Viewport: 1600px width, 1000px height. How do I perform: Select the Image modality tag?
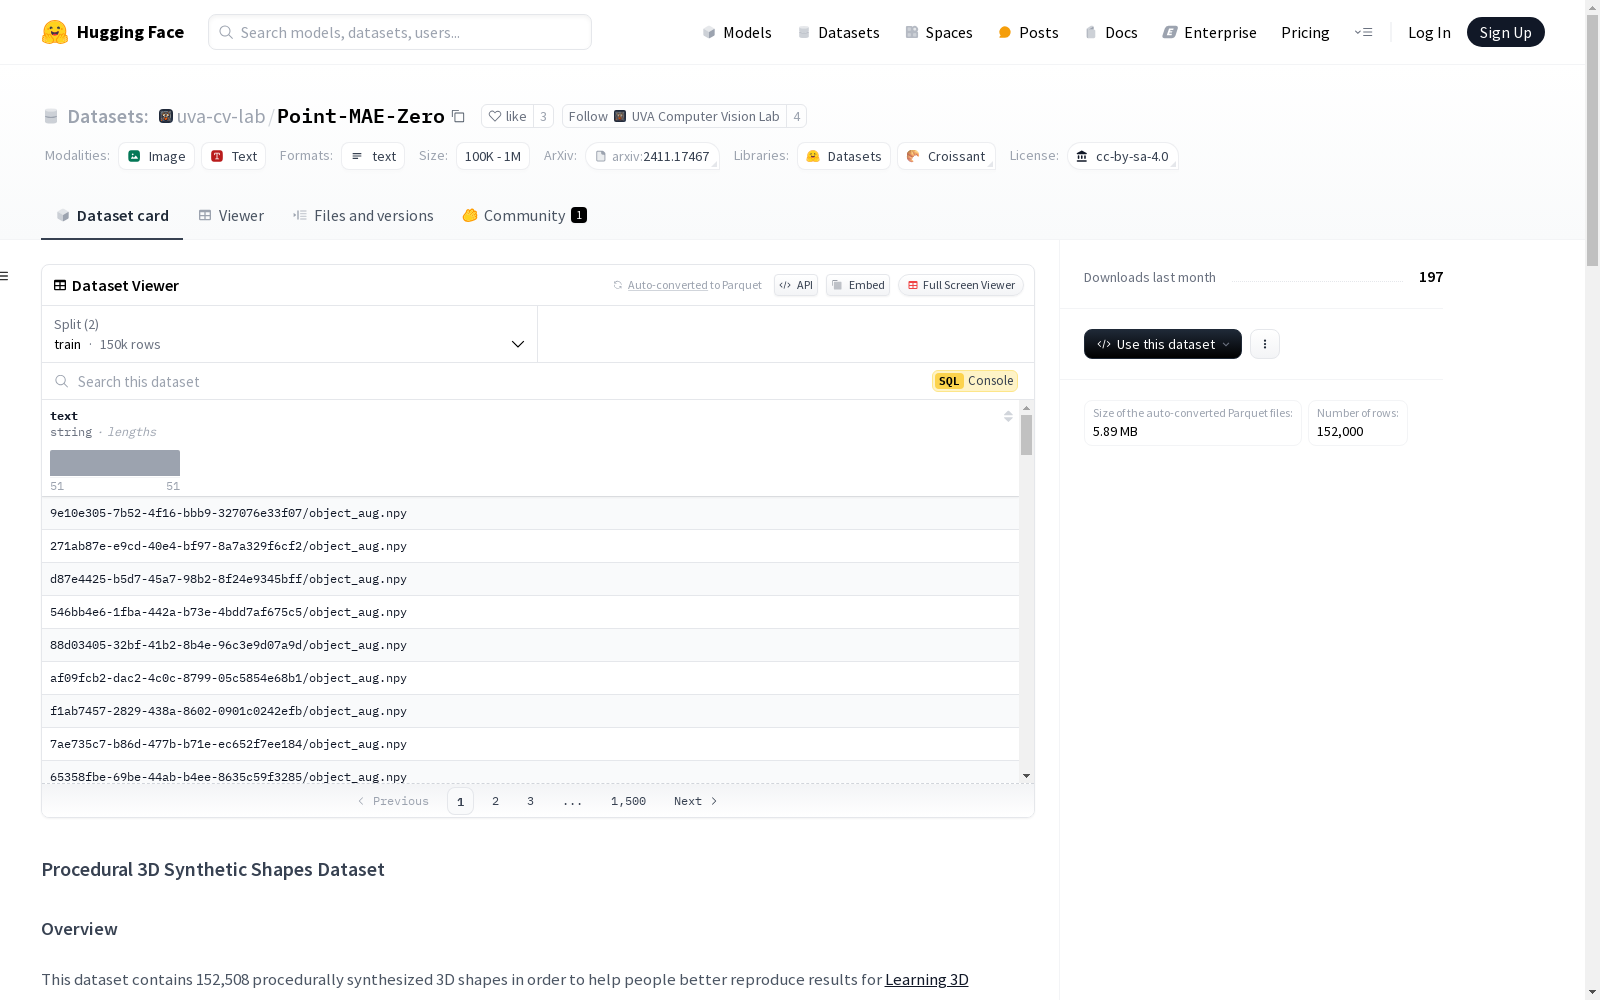[157, 156]
